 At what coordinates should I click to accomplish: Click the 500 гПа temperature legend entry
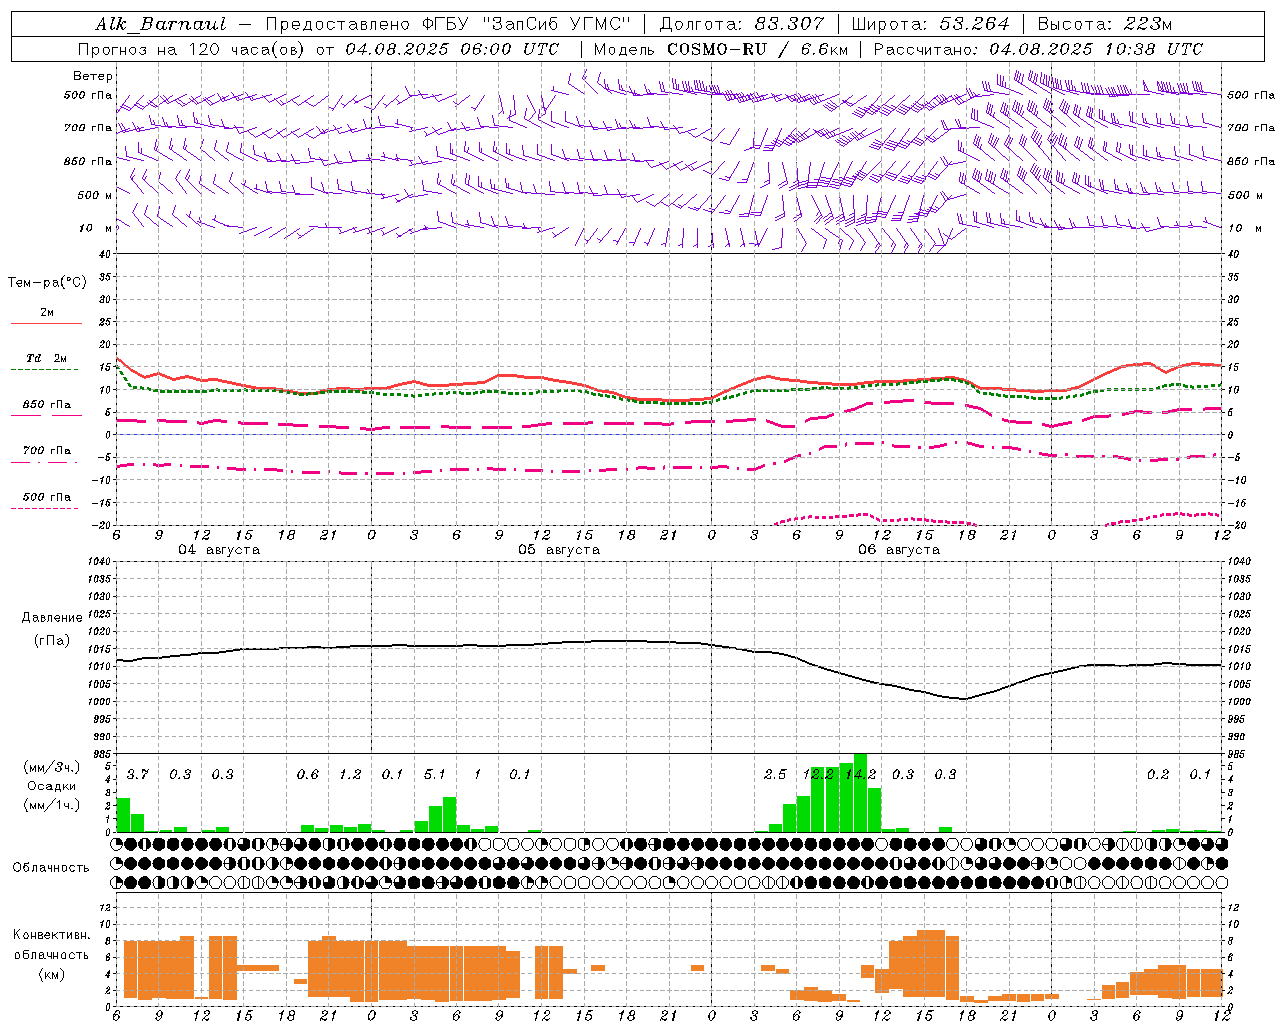pos(46,500)
